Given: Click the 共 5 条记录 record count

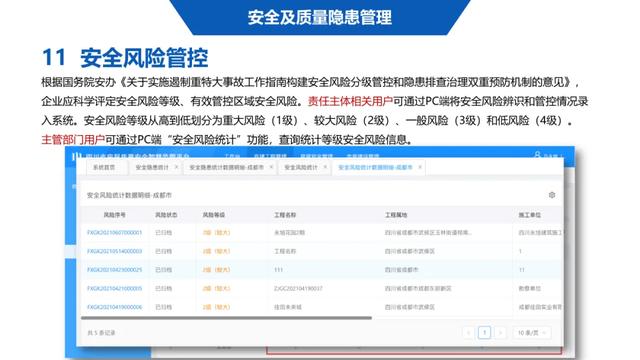Looking at the screenshot, I should pos(101,333).
